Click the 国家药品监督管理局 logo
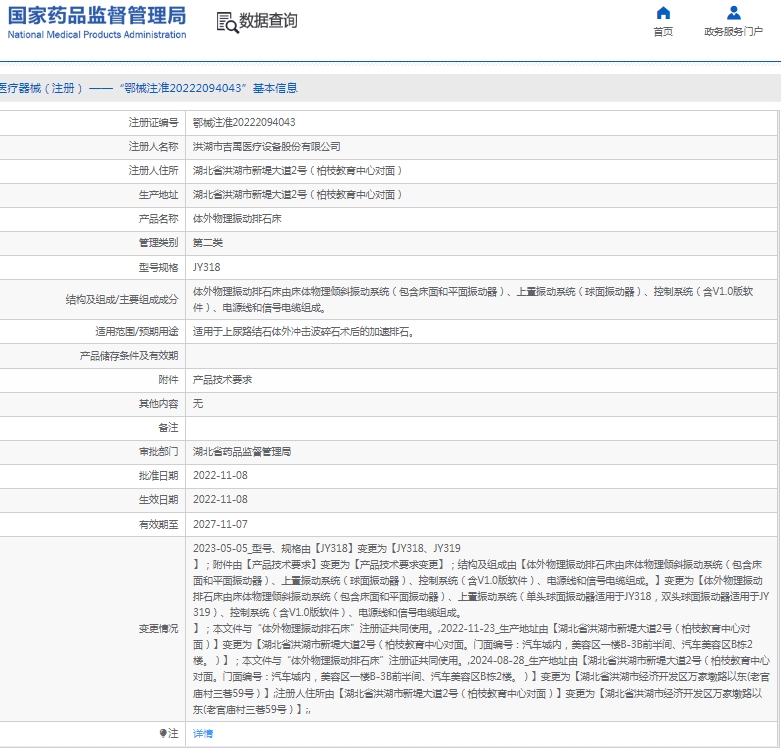The width and height of the screenshot is (781, 751). (97, 15)
